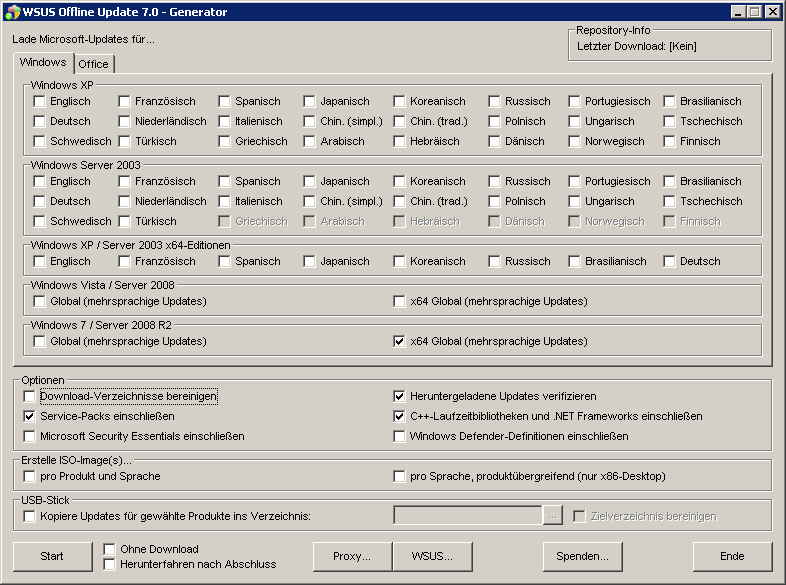Click the browse '...' button for USB directory
This screenshot has height=585, width=786.
click(x=552, y=516)
